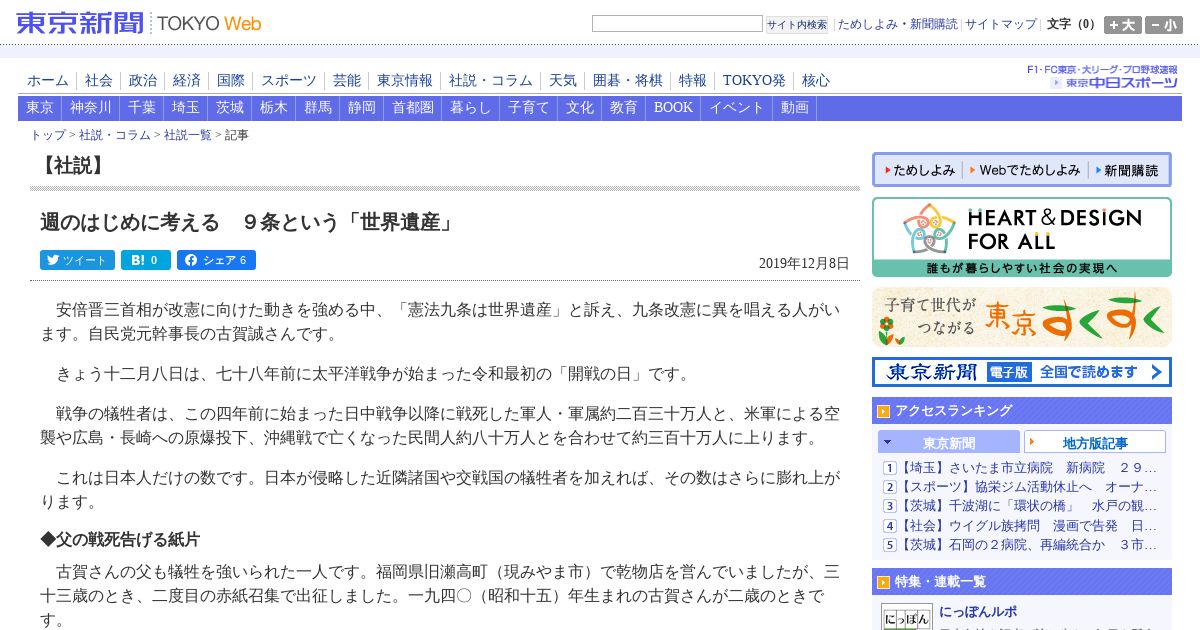Screen dimensions: 1200x630
Task: Select 教育 in the blue bar
Action: click(x=624, y=108)
